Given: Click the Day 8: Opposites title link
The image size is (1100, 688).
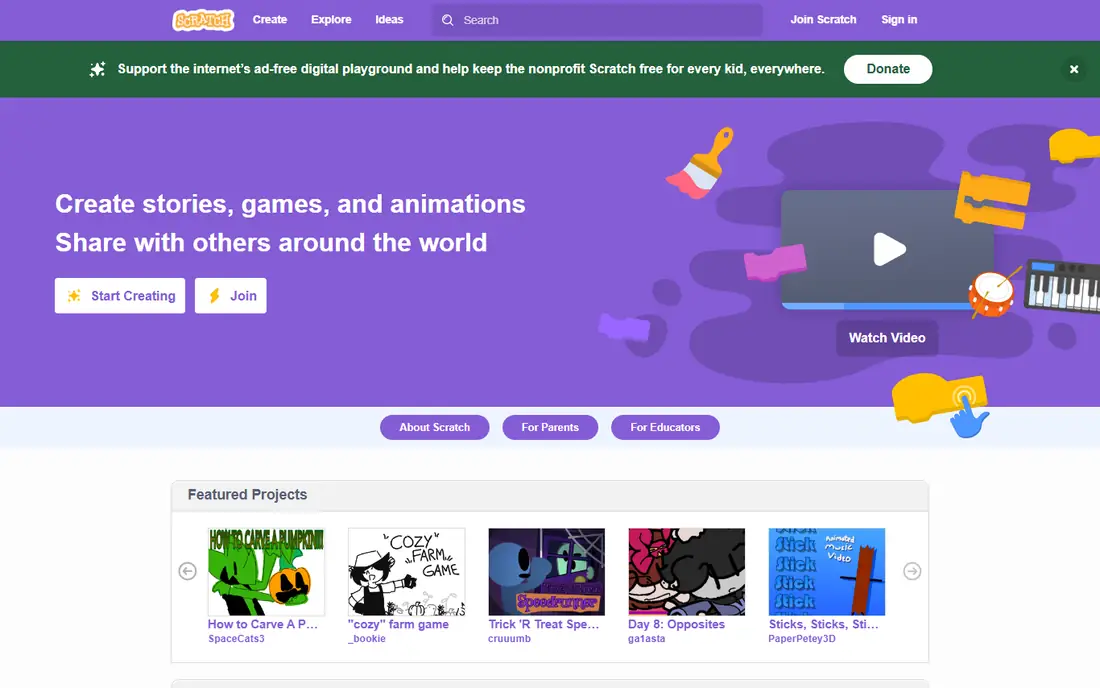Looking at the screenshot, I should (676, 624).
